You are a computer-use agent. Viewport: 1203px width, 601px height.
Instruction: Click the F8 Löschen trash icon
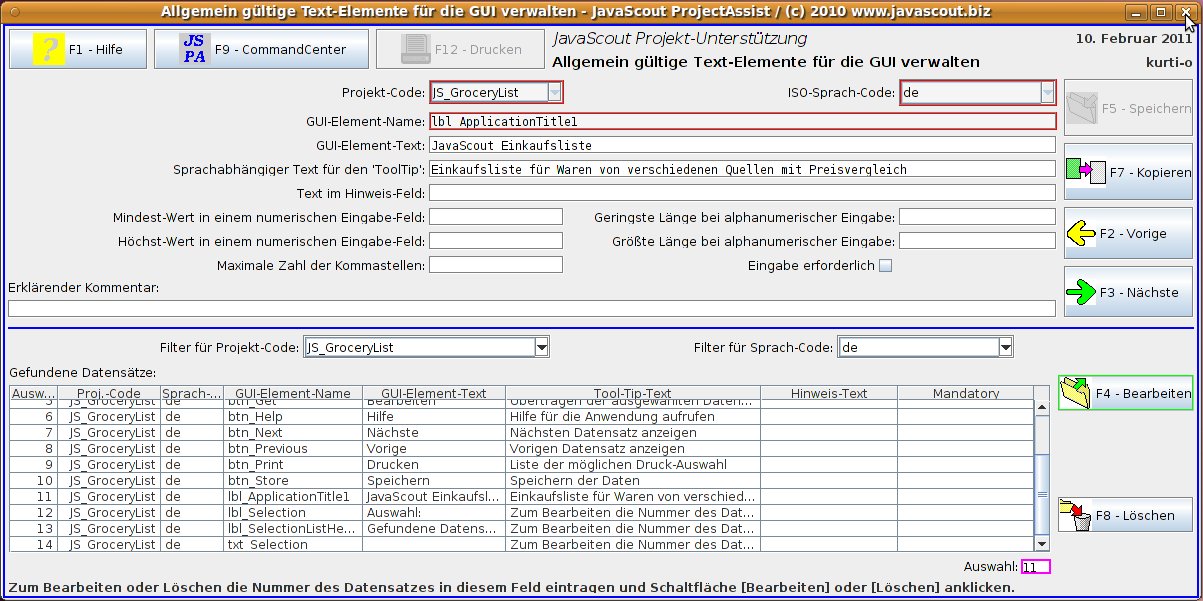tap(1075, 516)
